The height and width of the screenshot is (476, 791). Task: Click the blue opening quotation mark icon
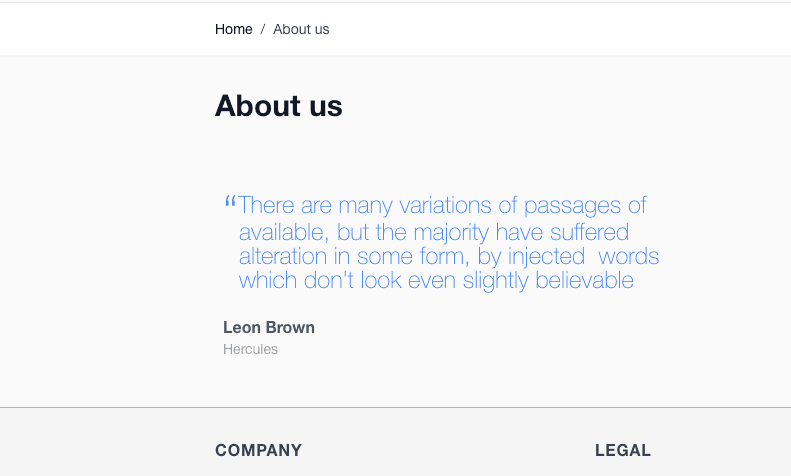coord(229,202)
